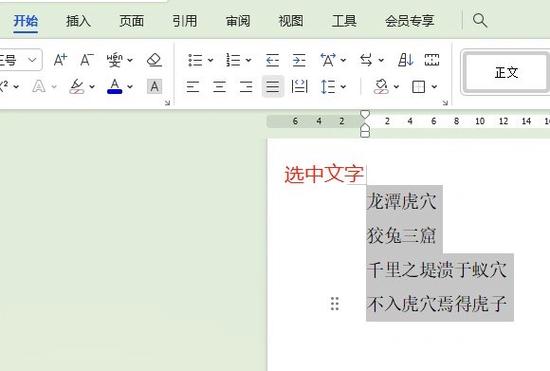Apply blue font color A icon
Viewport: 550px width, 371px height.
pos(115,86)
